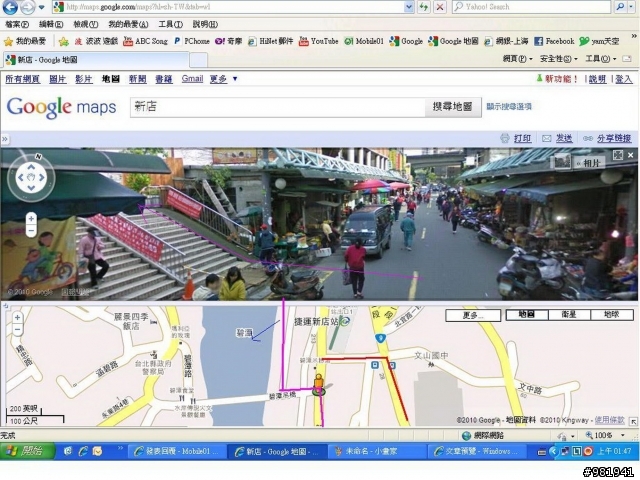Viewport: 640px width, 480px height.
Task: Click the Refresh page icon
Action: 424,7
